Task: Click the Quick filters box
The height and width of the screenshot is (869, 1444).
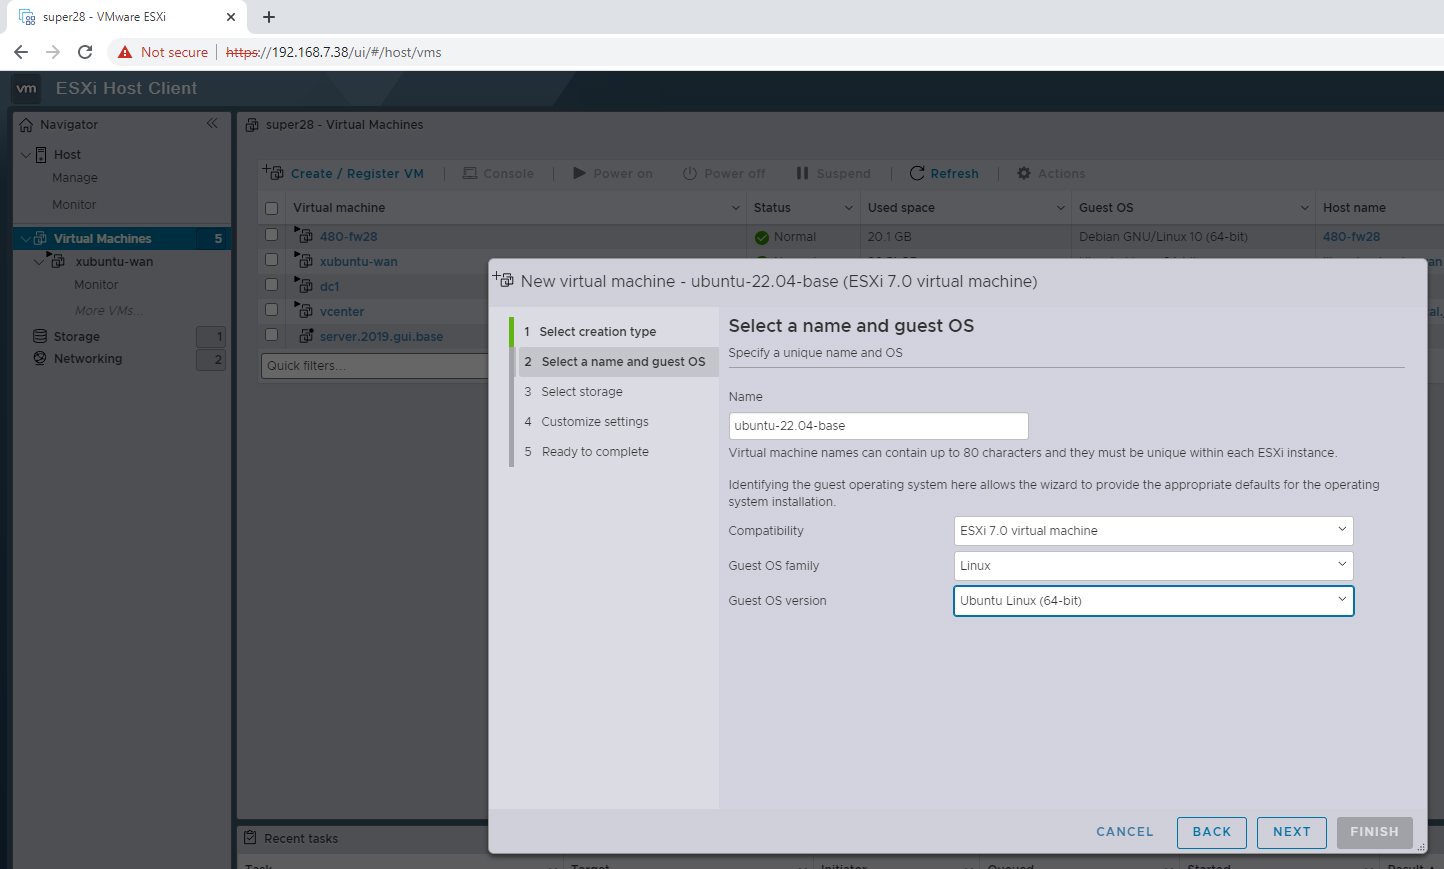Action: point(375,366)
